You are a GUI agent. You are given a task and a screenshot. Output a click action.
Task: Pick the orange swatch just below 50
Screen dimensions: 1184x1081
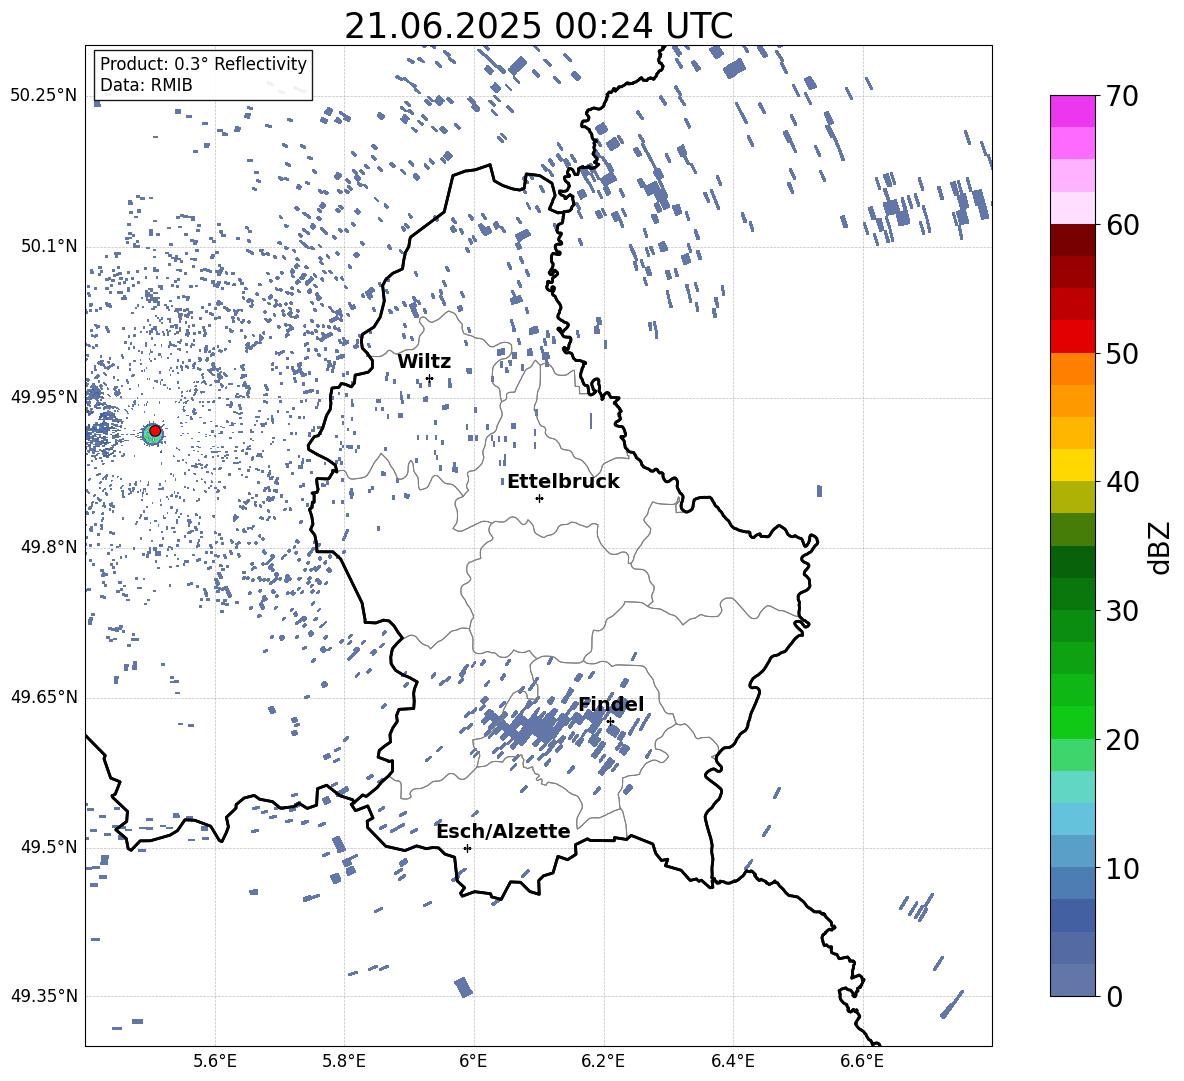(1072, 368)
